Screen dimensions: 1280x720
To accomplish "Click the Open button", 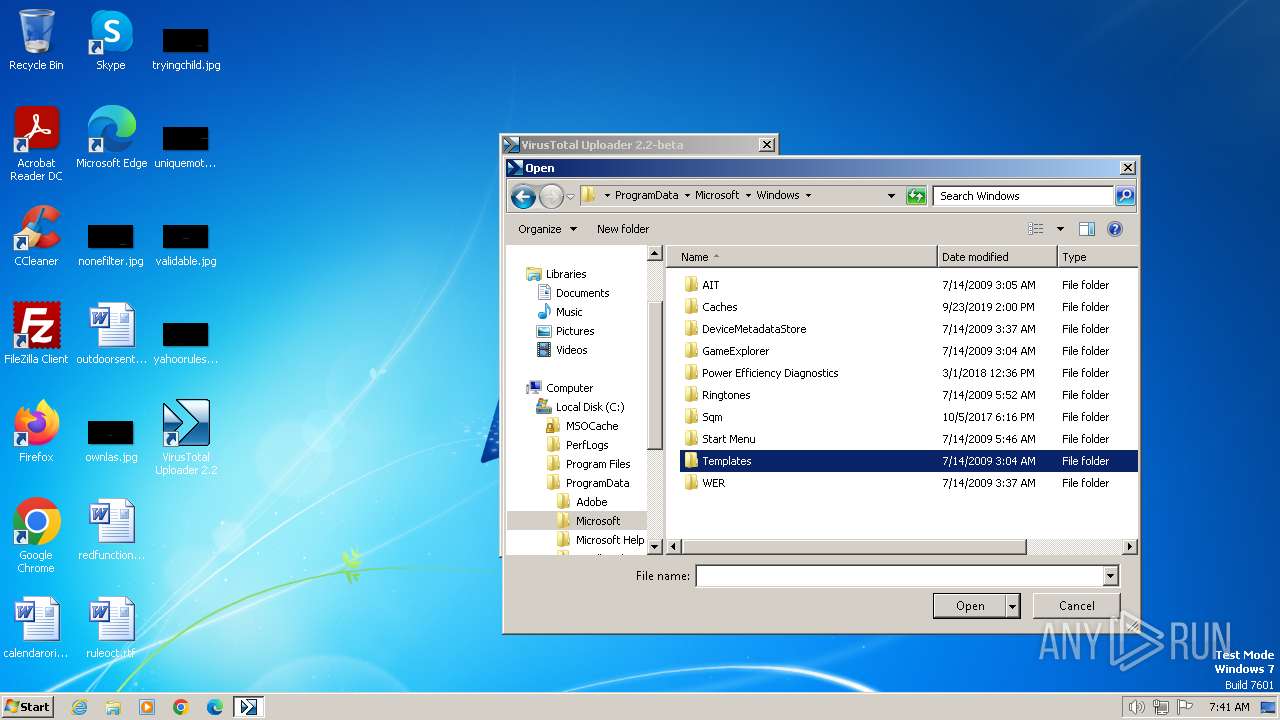I will [x=970, y=606].
